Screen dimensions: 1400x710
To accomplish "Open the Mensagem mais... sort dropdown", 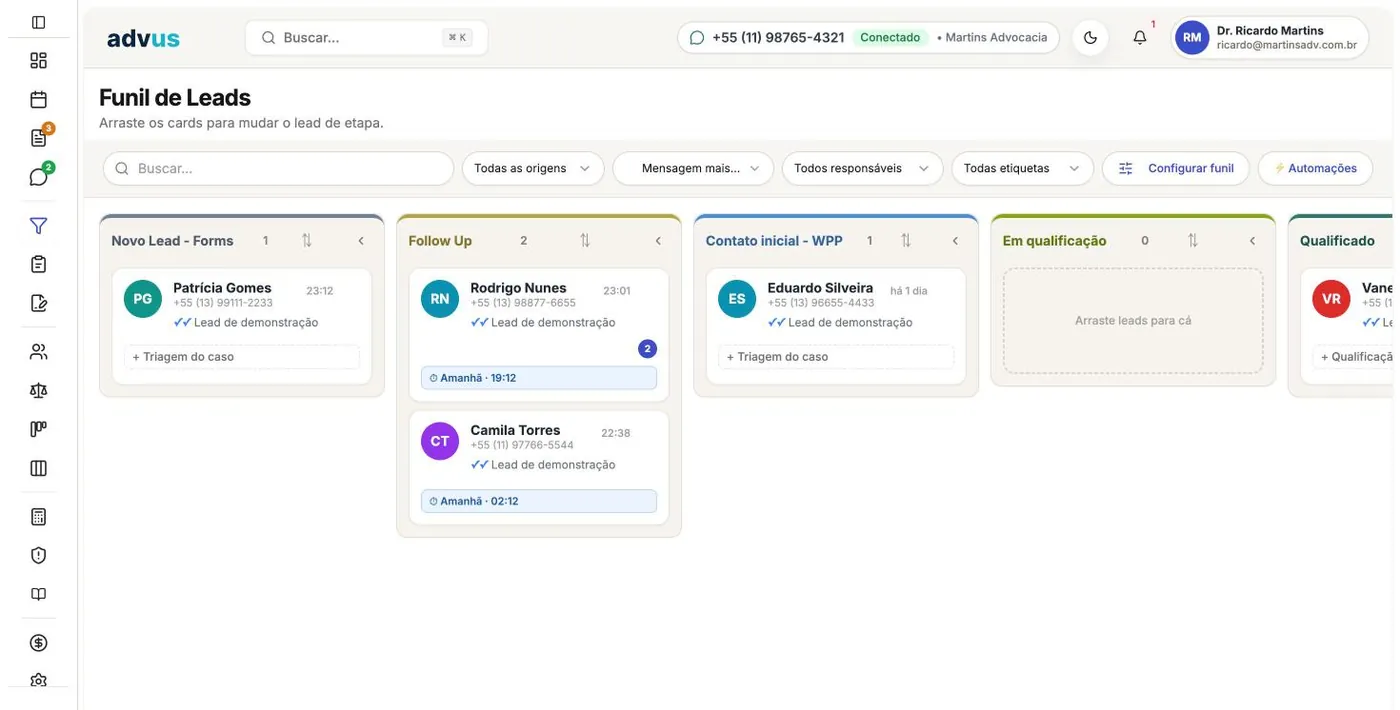I will pyautogui.click(x=693, y=168).
